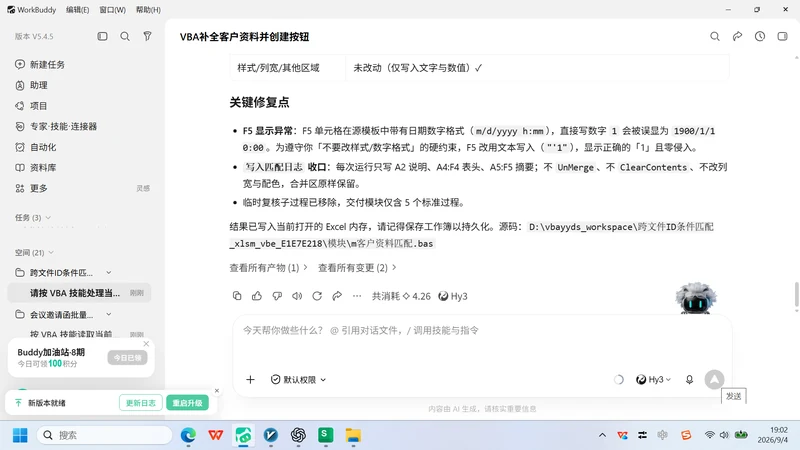Screen dimensions: 800x450
Task: Click the Hy3 model label under response
Action: (453, 296)
